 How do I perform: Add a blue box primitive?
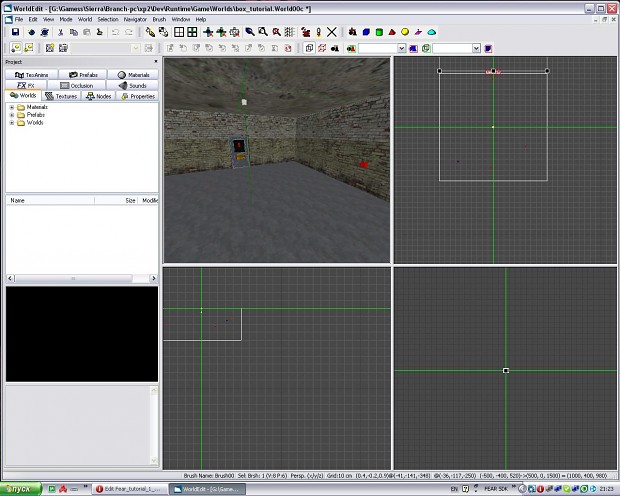[x=366, y=32]
